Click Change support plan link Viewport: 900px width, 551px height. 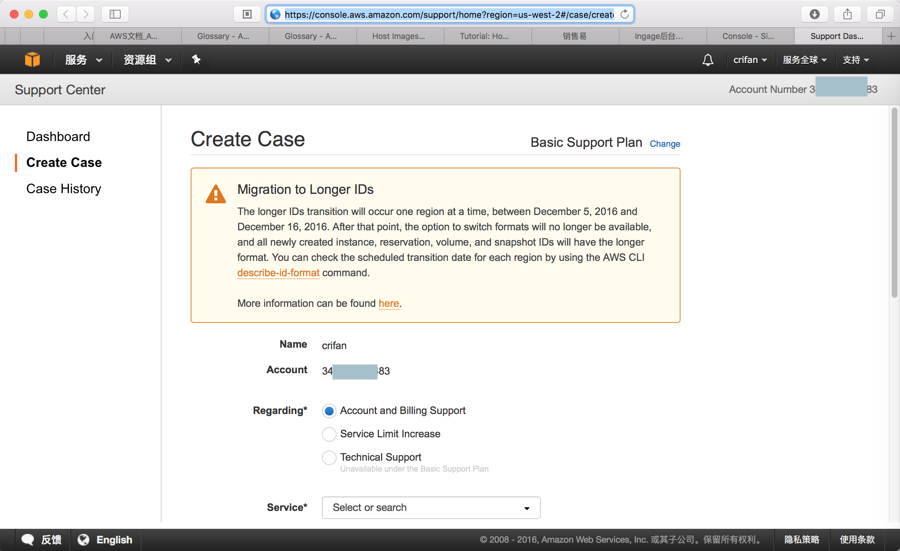pos(665,144)
